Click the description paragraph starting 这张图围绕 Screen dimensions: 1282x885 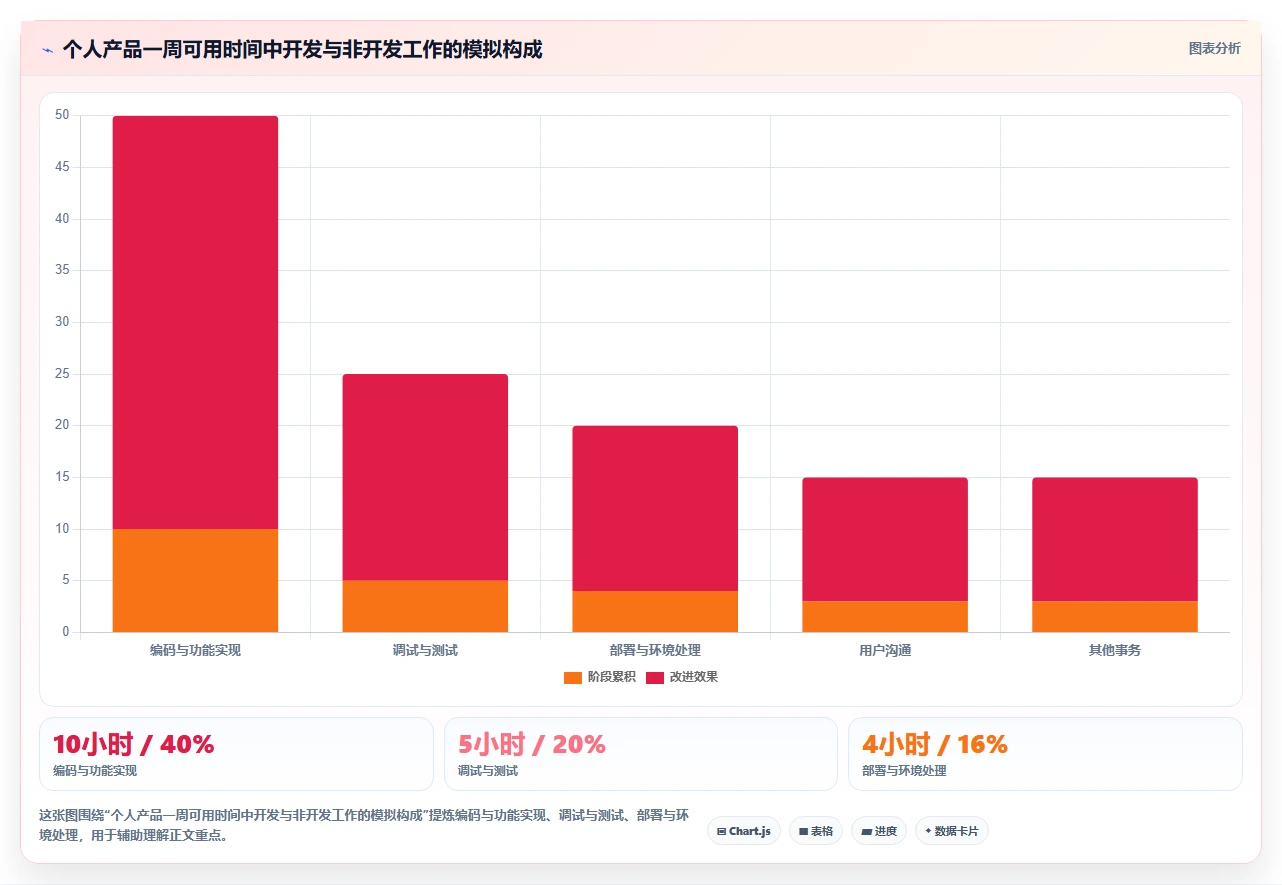(364, 825)
